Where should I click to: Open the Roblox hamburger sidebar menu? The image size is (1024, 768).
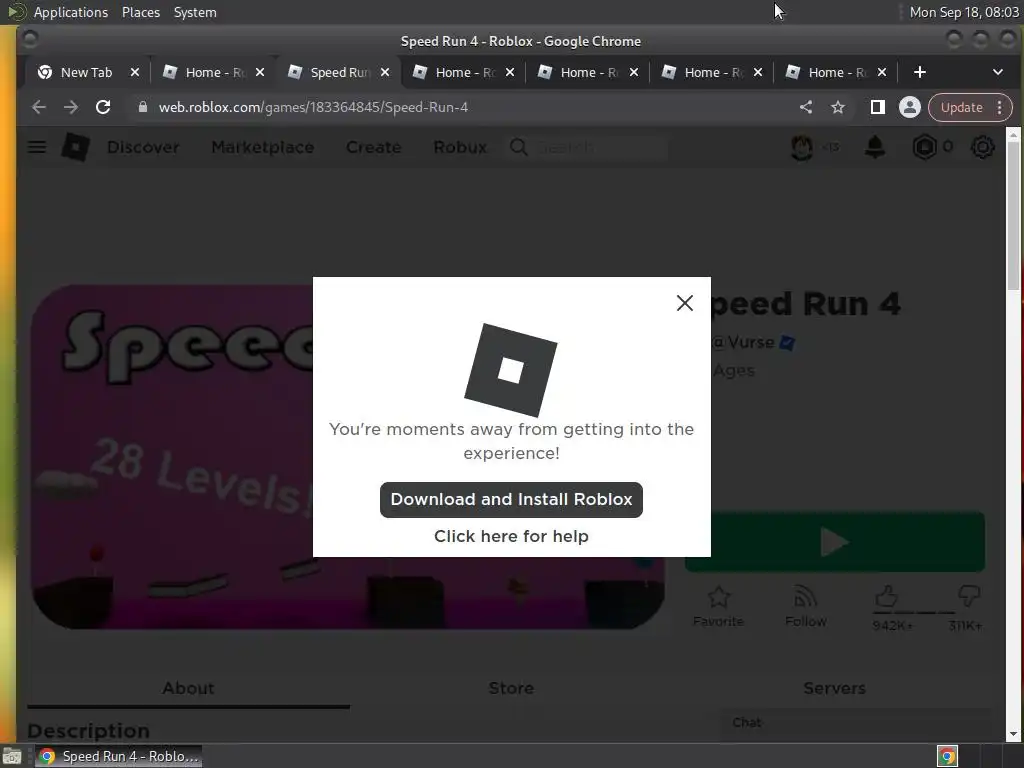pyautogui.click(x=37, y=147)
